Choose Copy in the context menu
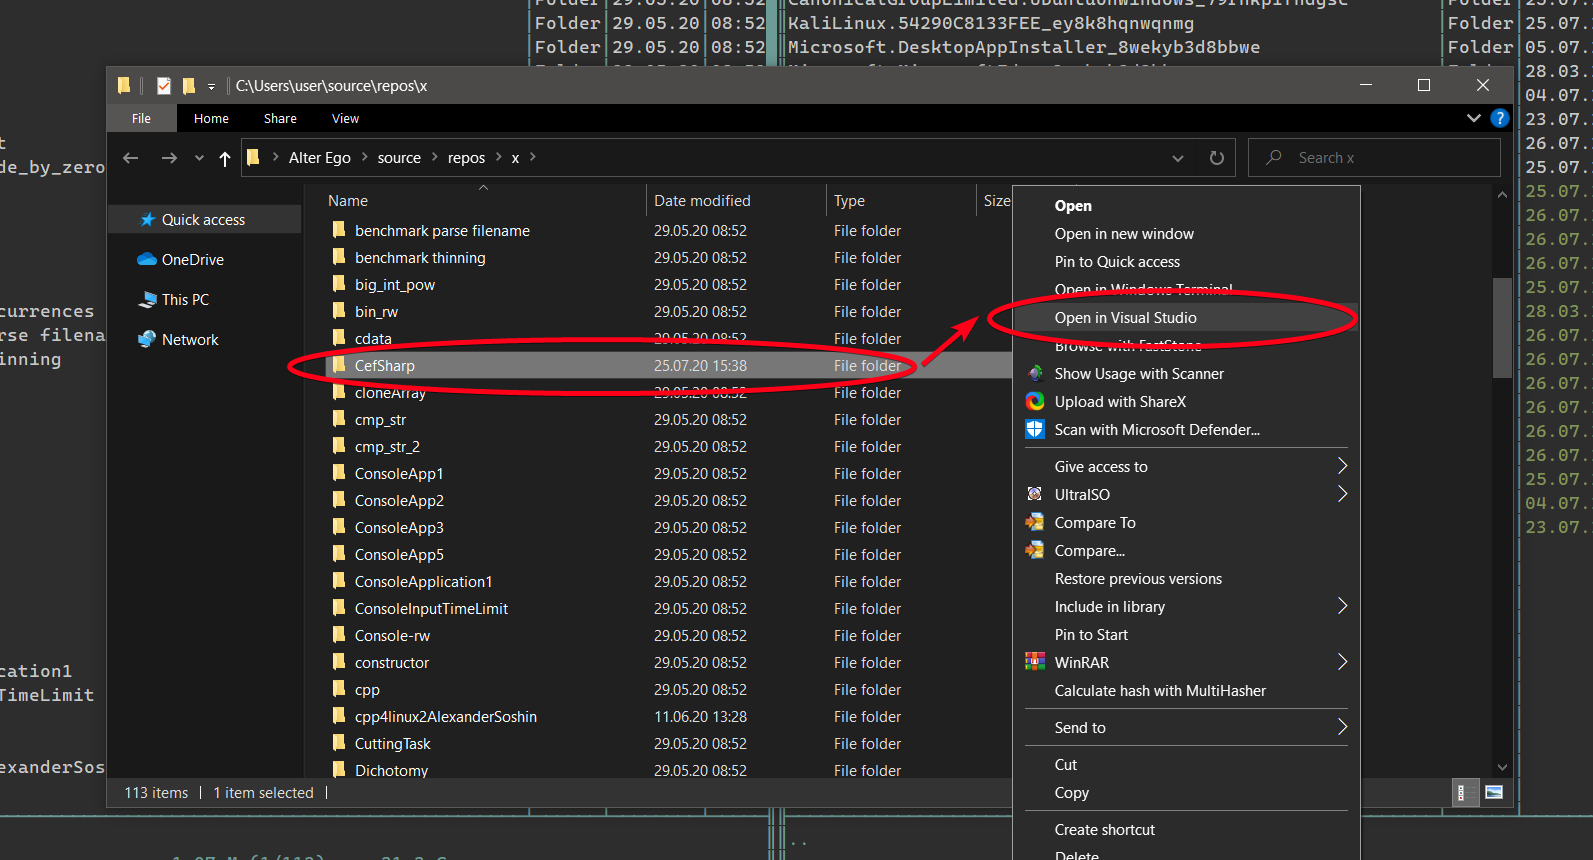Image resolution: width=1593 pixels, height=860 pixels. point(1071,793)
